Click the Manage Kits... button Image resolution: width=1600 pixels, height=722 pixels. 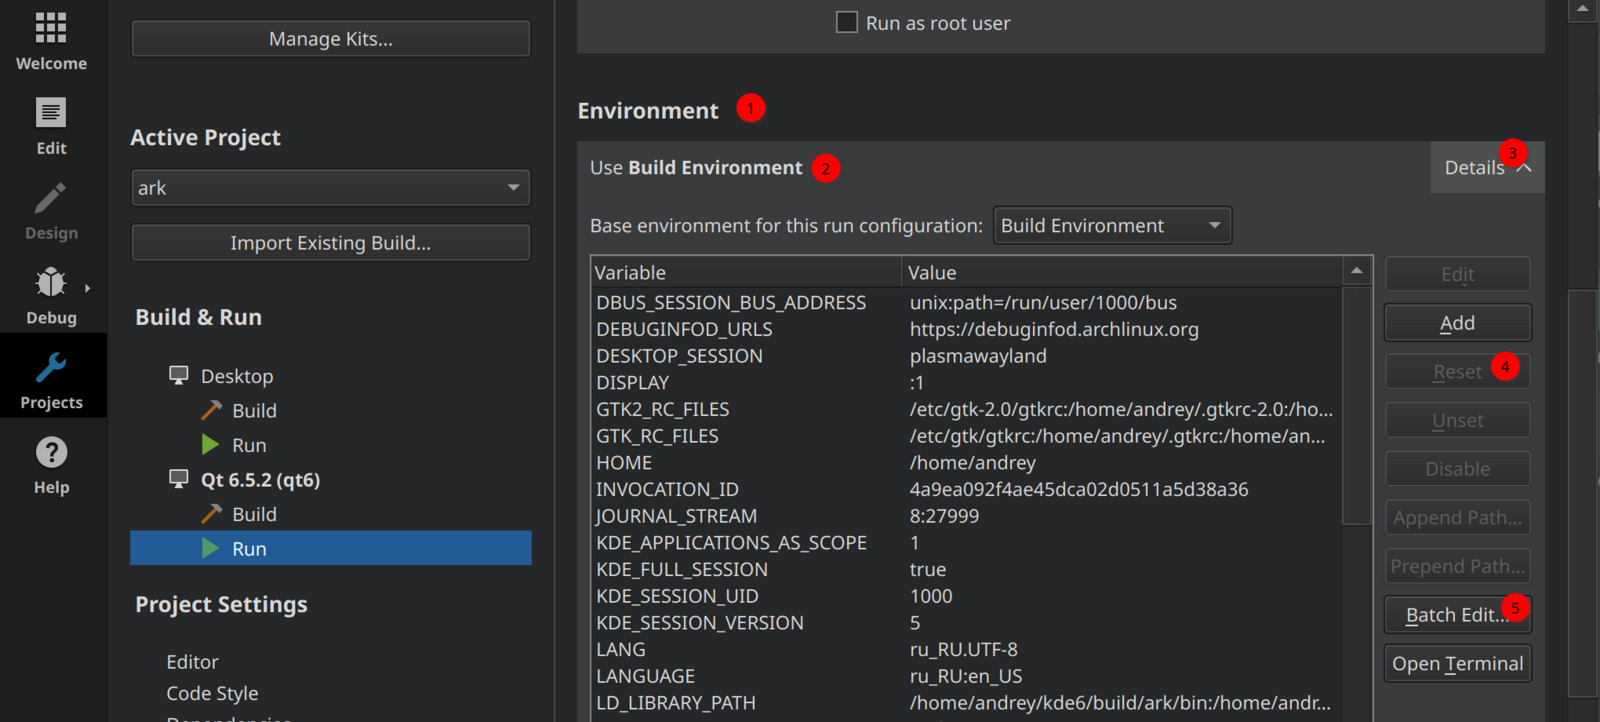coord(330,39)
